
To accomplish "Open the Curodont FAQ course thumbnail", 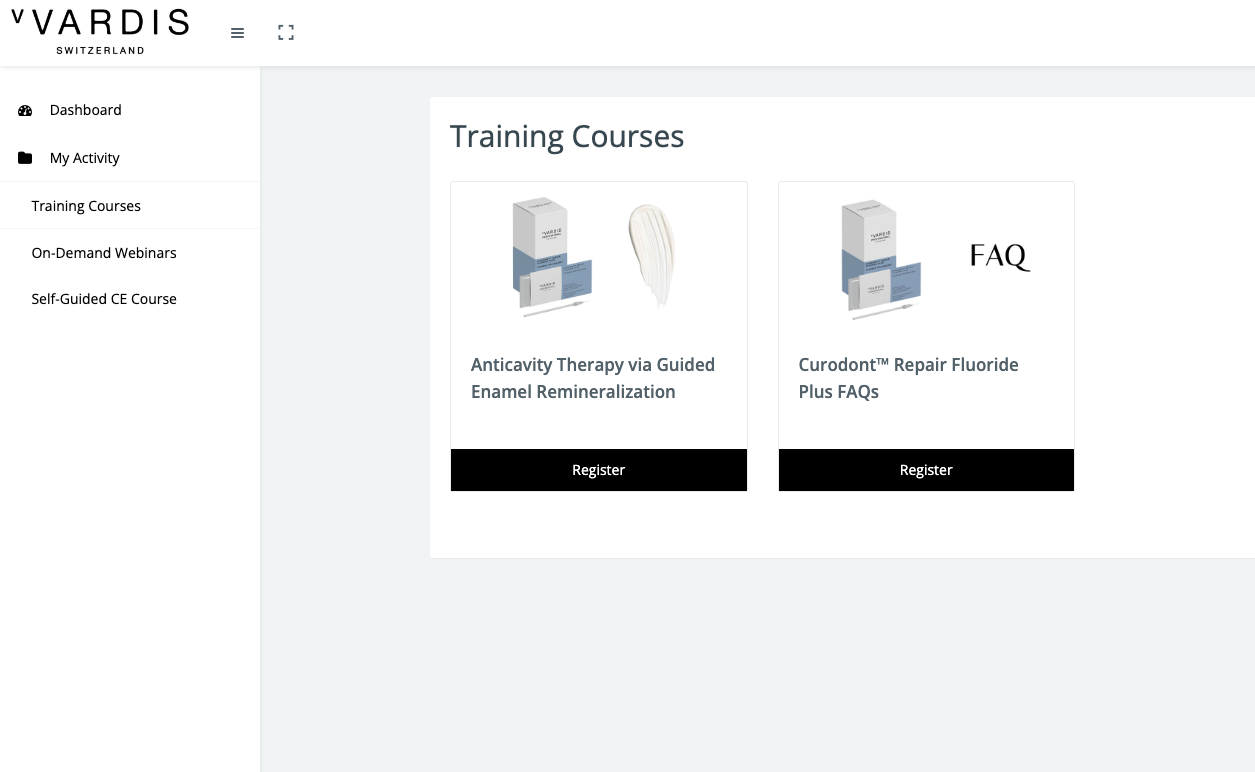I will pos(925,258).
